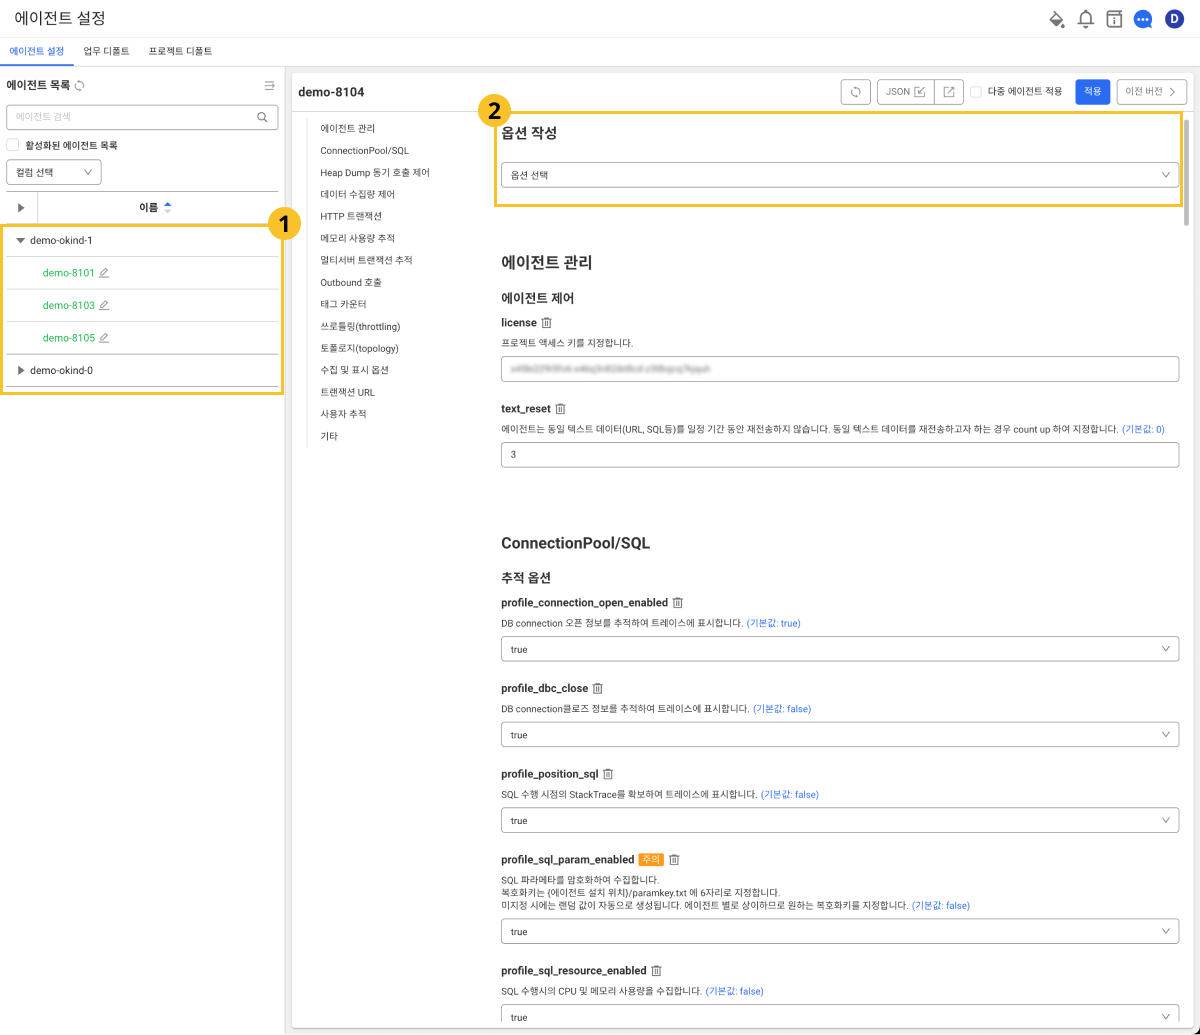Image resolution: width=1200 pixels, height=1035 pixels.
Task: Select agent demo-8103
Action: (68, 305)
